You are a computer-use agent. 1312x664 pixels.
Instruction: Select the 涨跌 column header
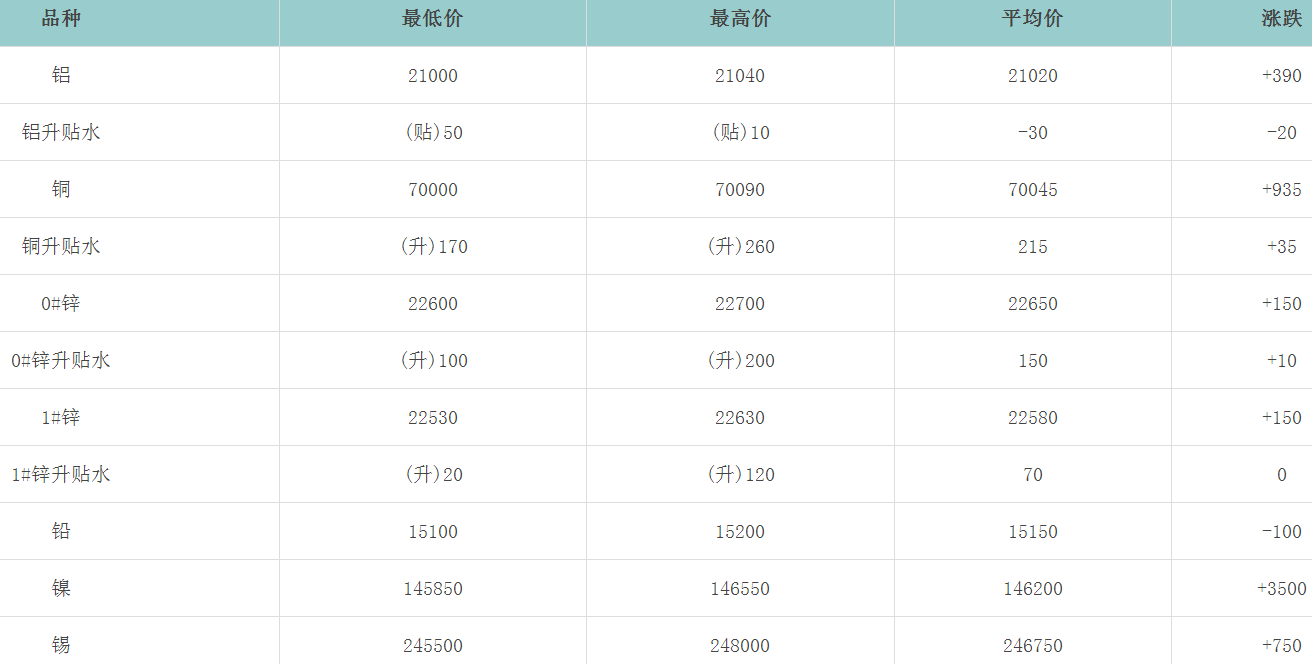point(1281,19)
